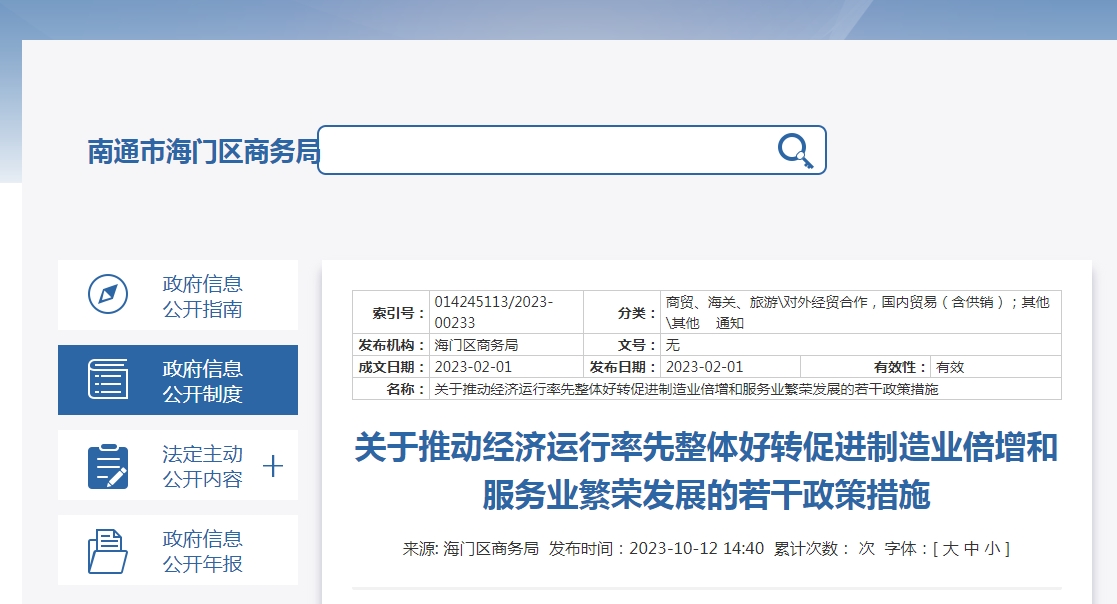
Task: Expand 法定主动公开内容 with the plus sign
Action: coord(272,466)
